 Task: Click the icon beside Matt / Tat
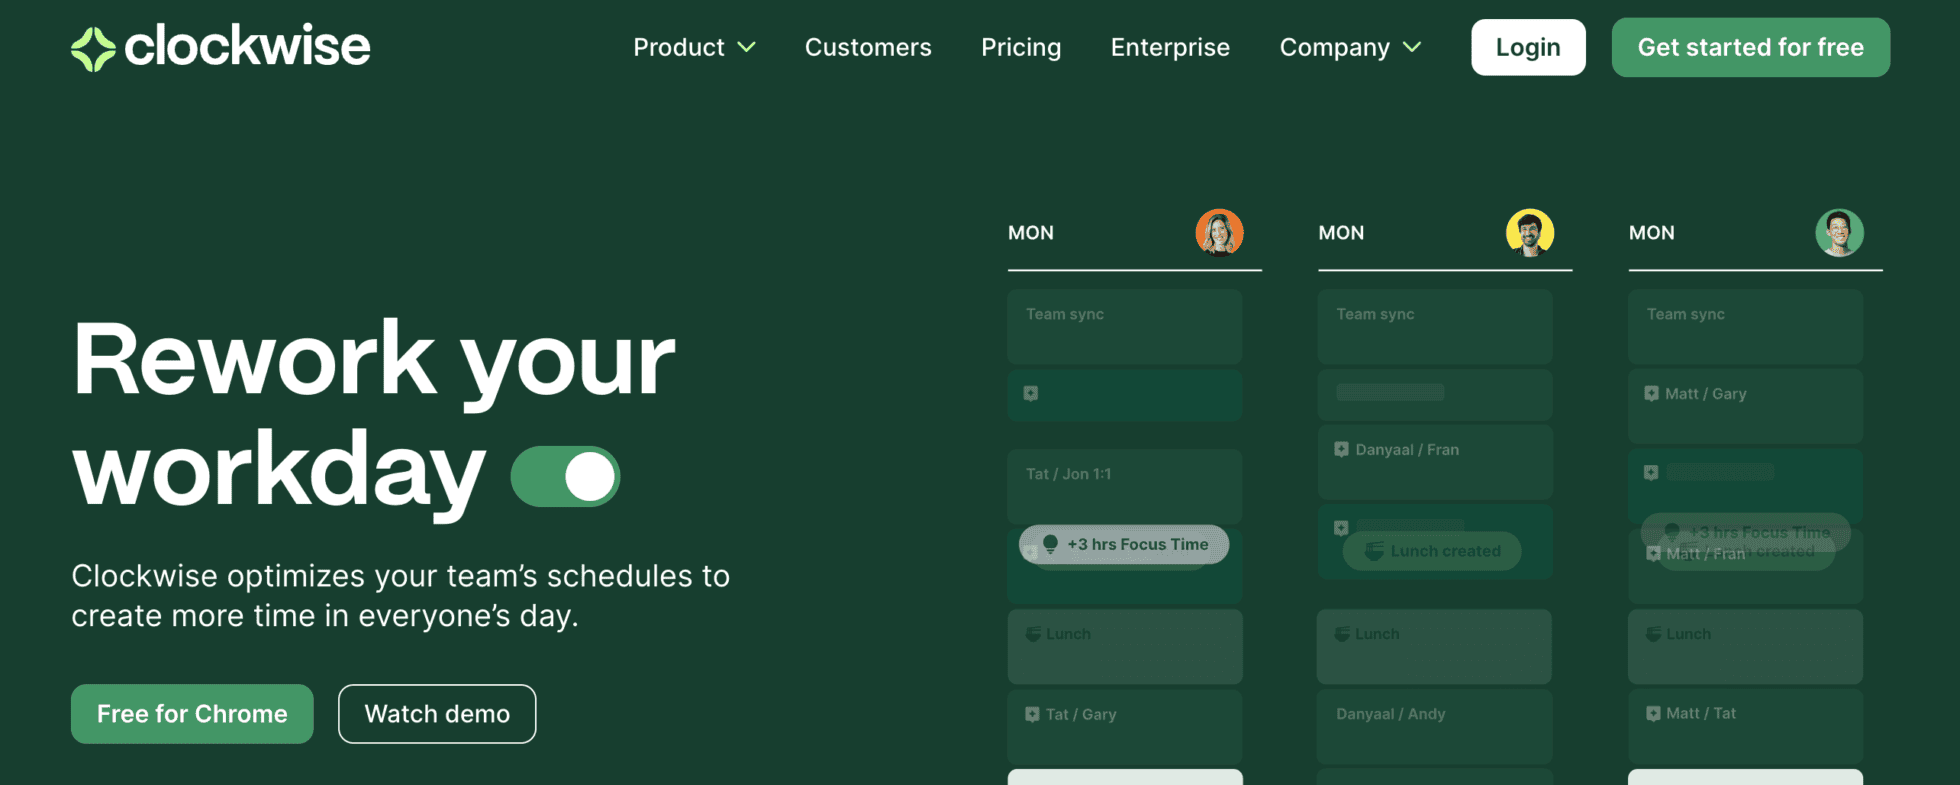1652,713
